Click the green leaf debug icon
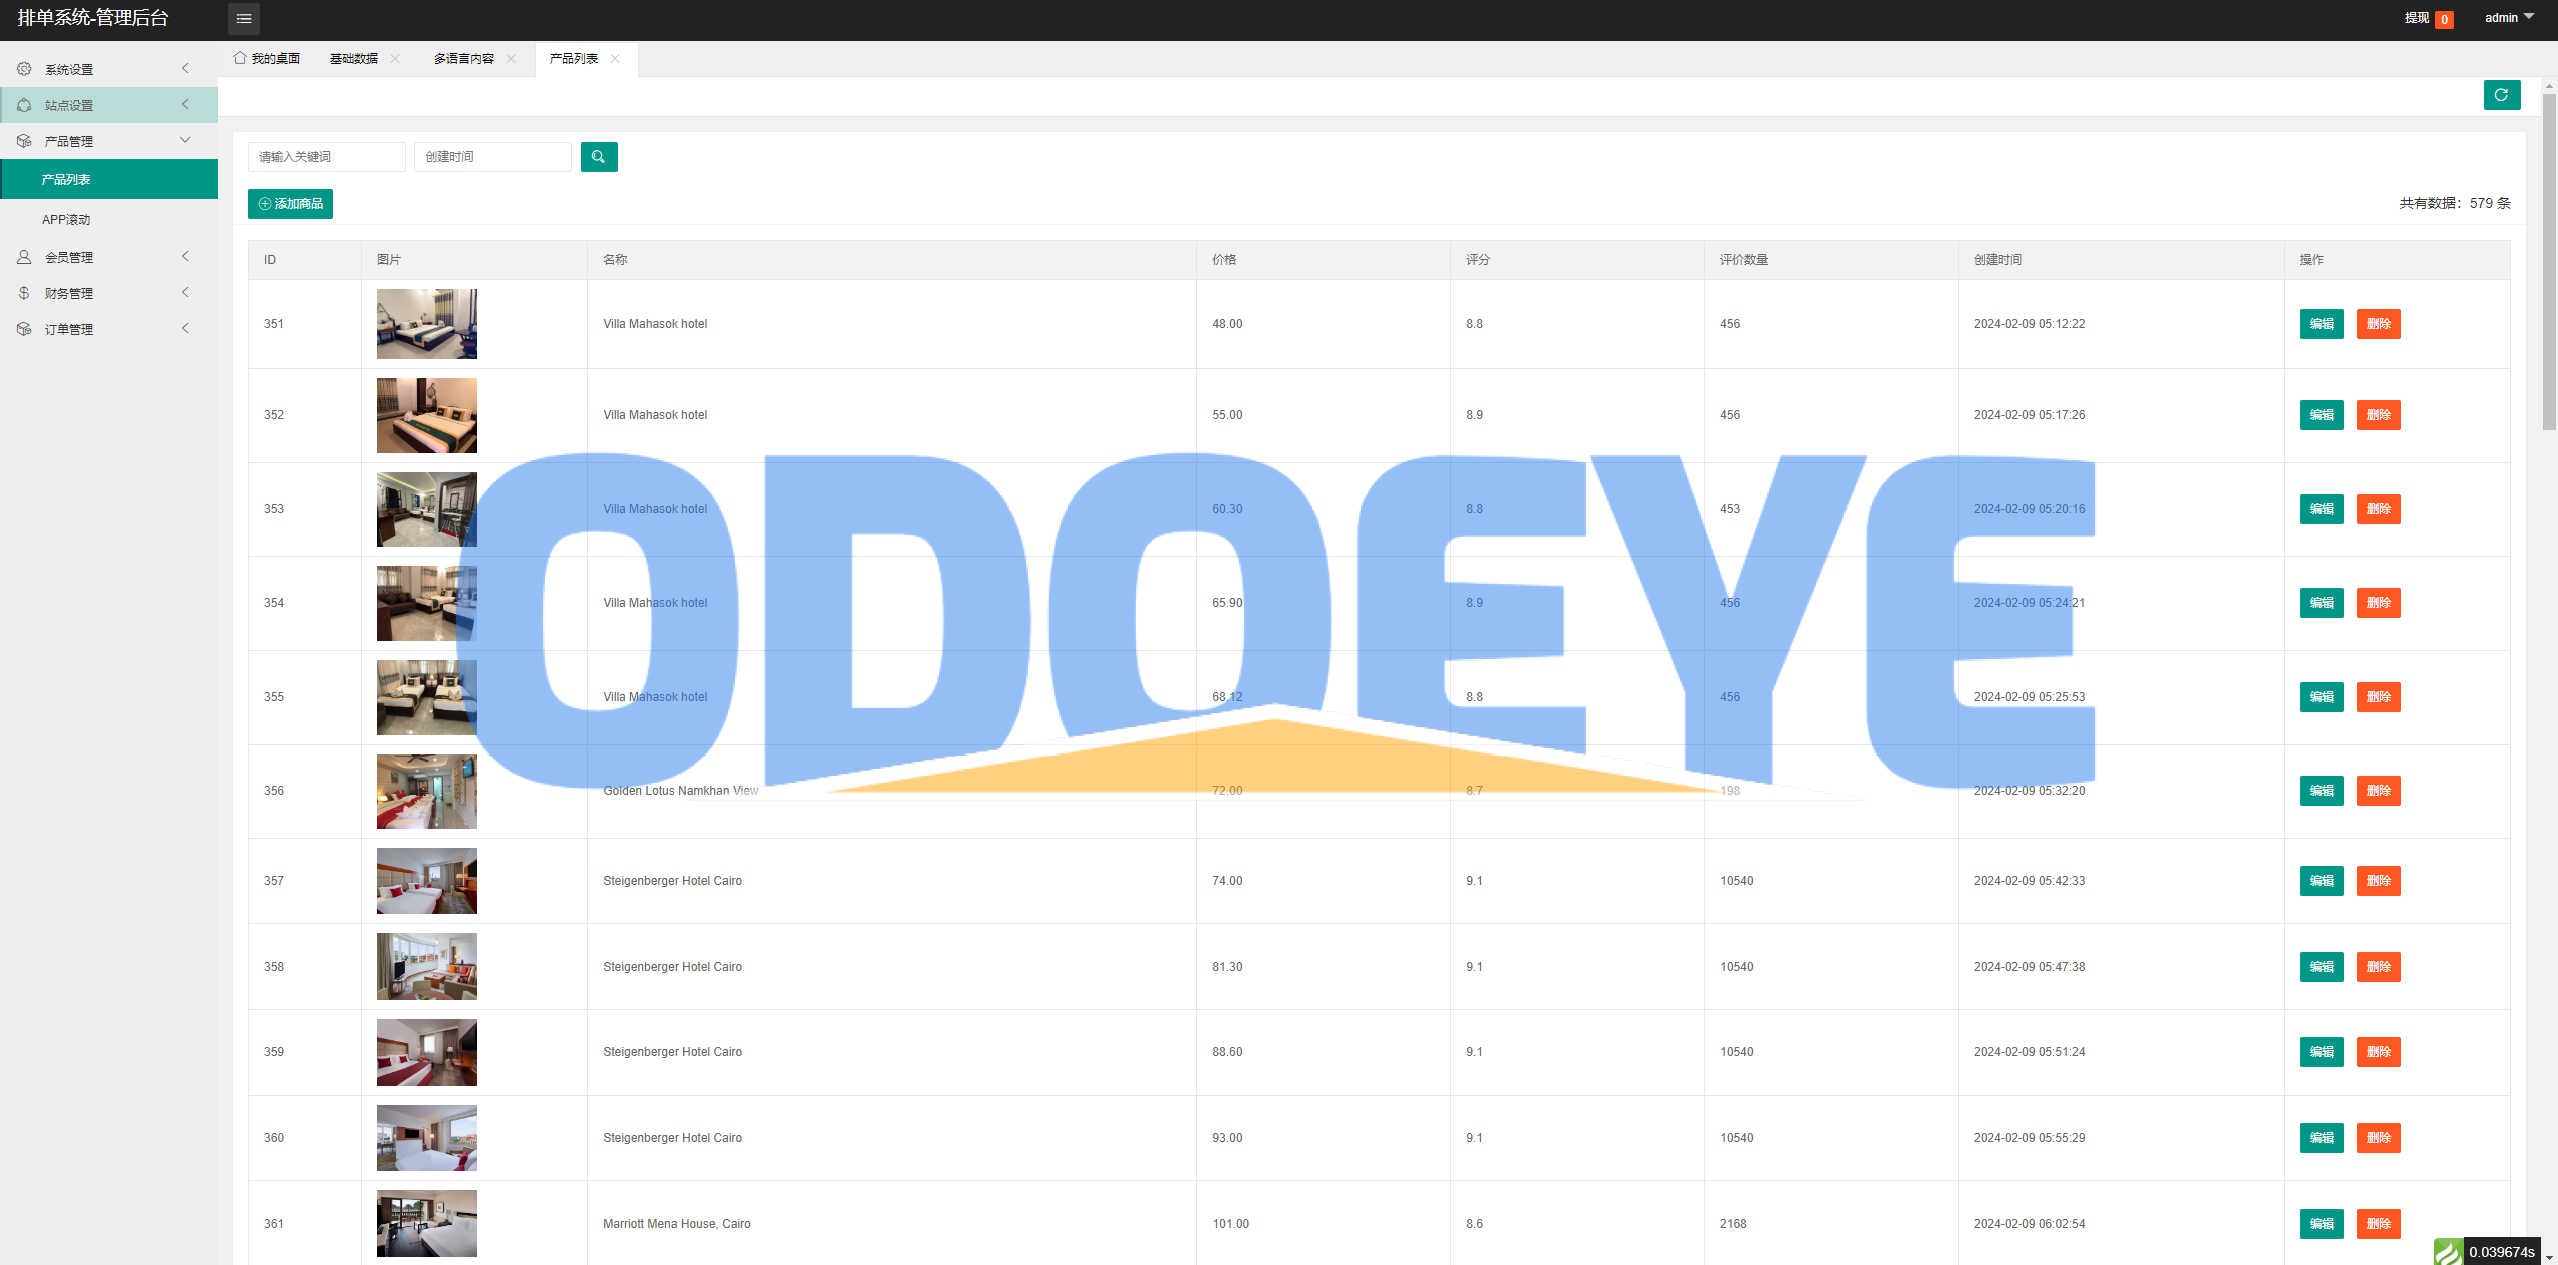Screen dimensions: 2558x1265 pos(2447,1252)
